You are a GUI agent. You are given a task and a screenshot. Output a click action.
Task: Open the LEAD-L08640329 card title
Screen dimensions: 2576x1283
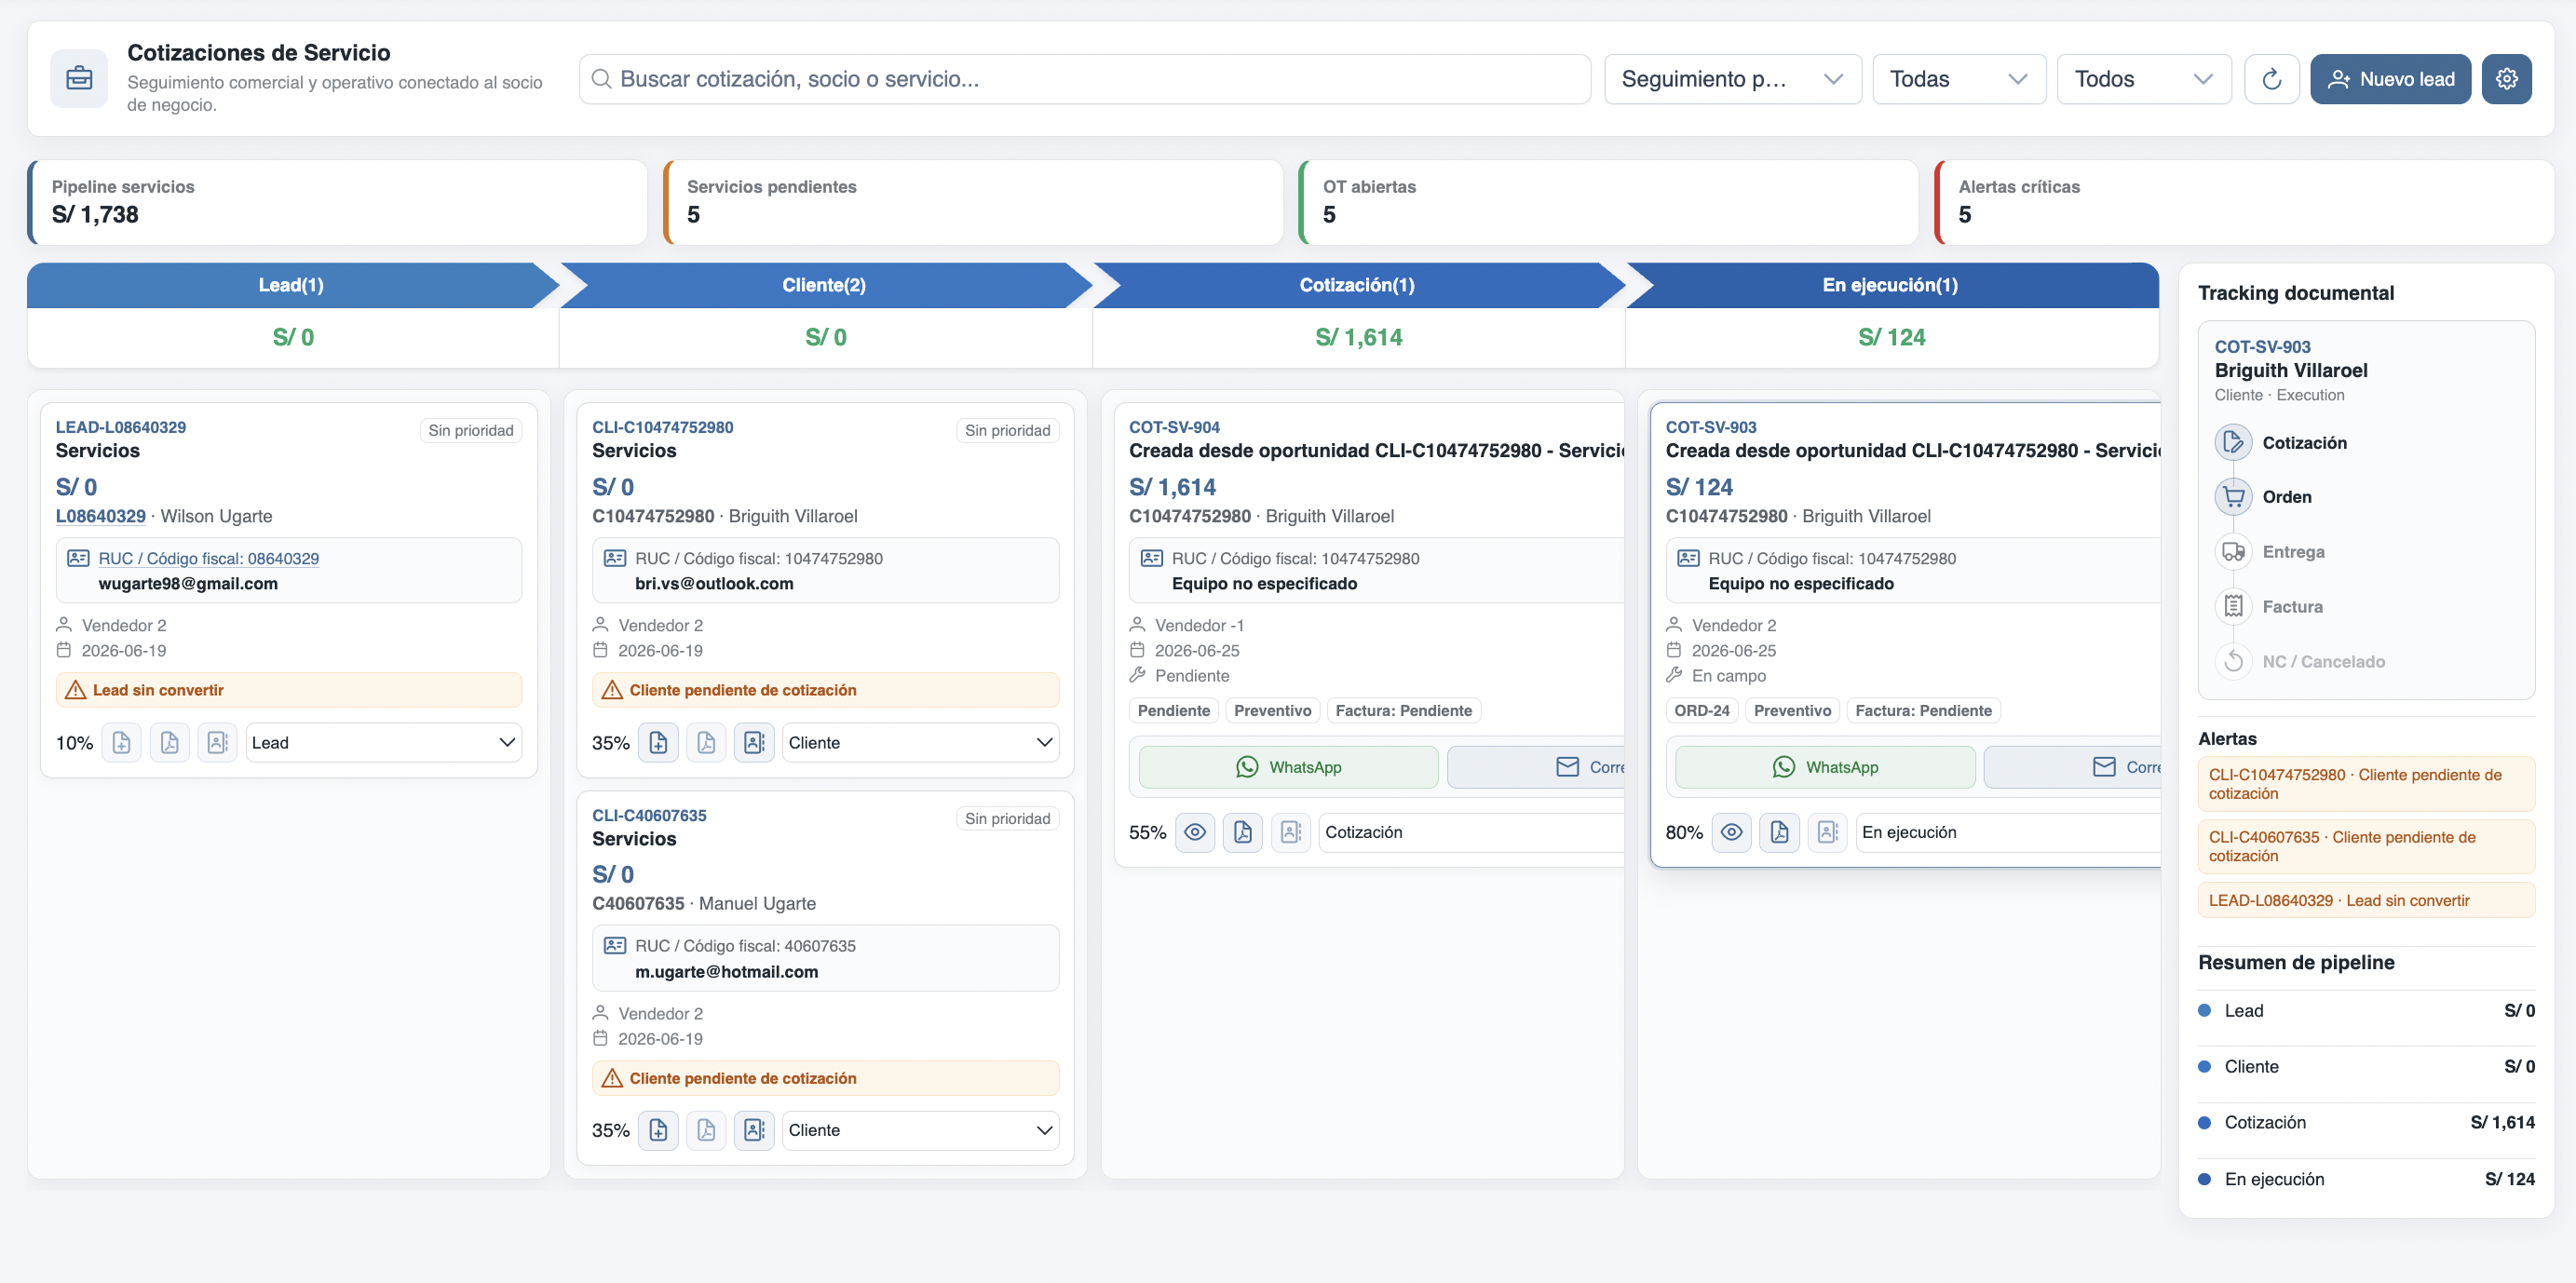point(120,427)
